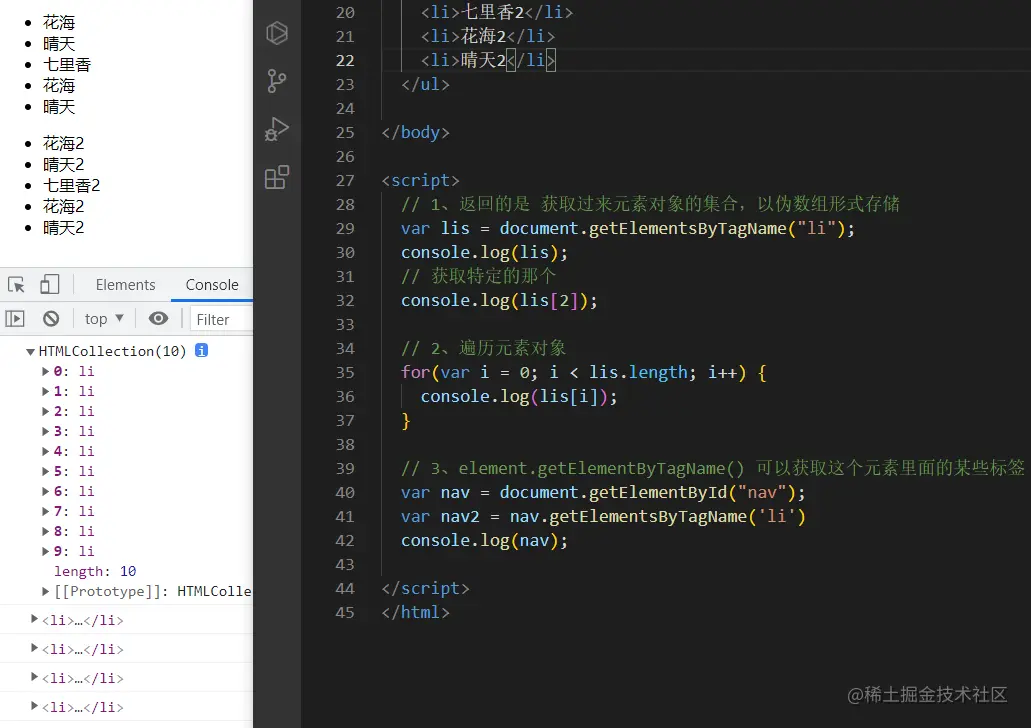Click line number 35 in the editor gutter
Image resolution: width=1031 pixels, height=728 pixels.
tap(345, 372)
